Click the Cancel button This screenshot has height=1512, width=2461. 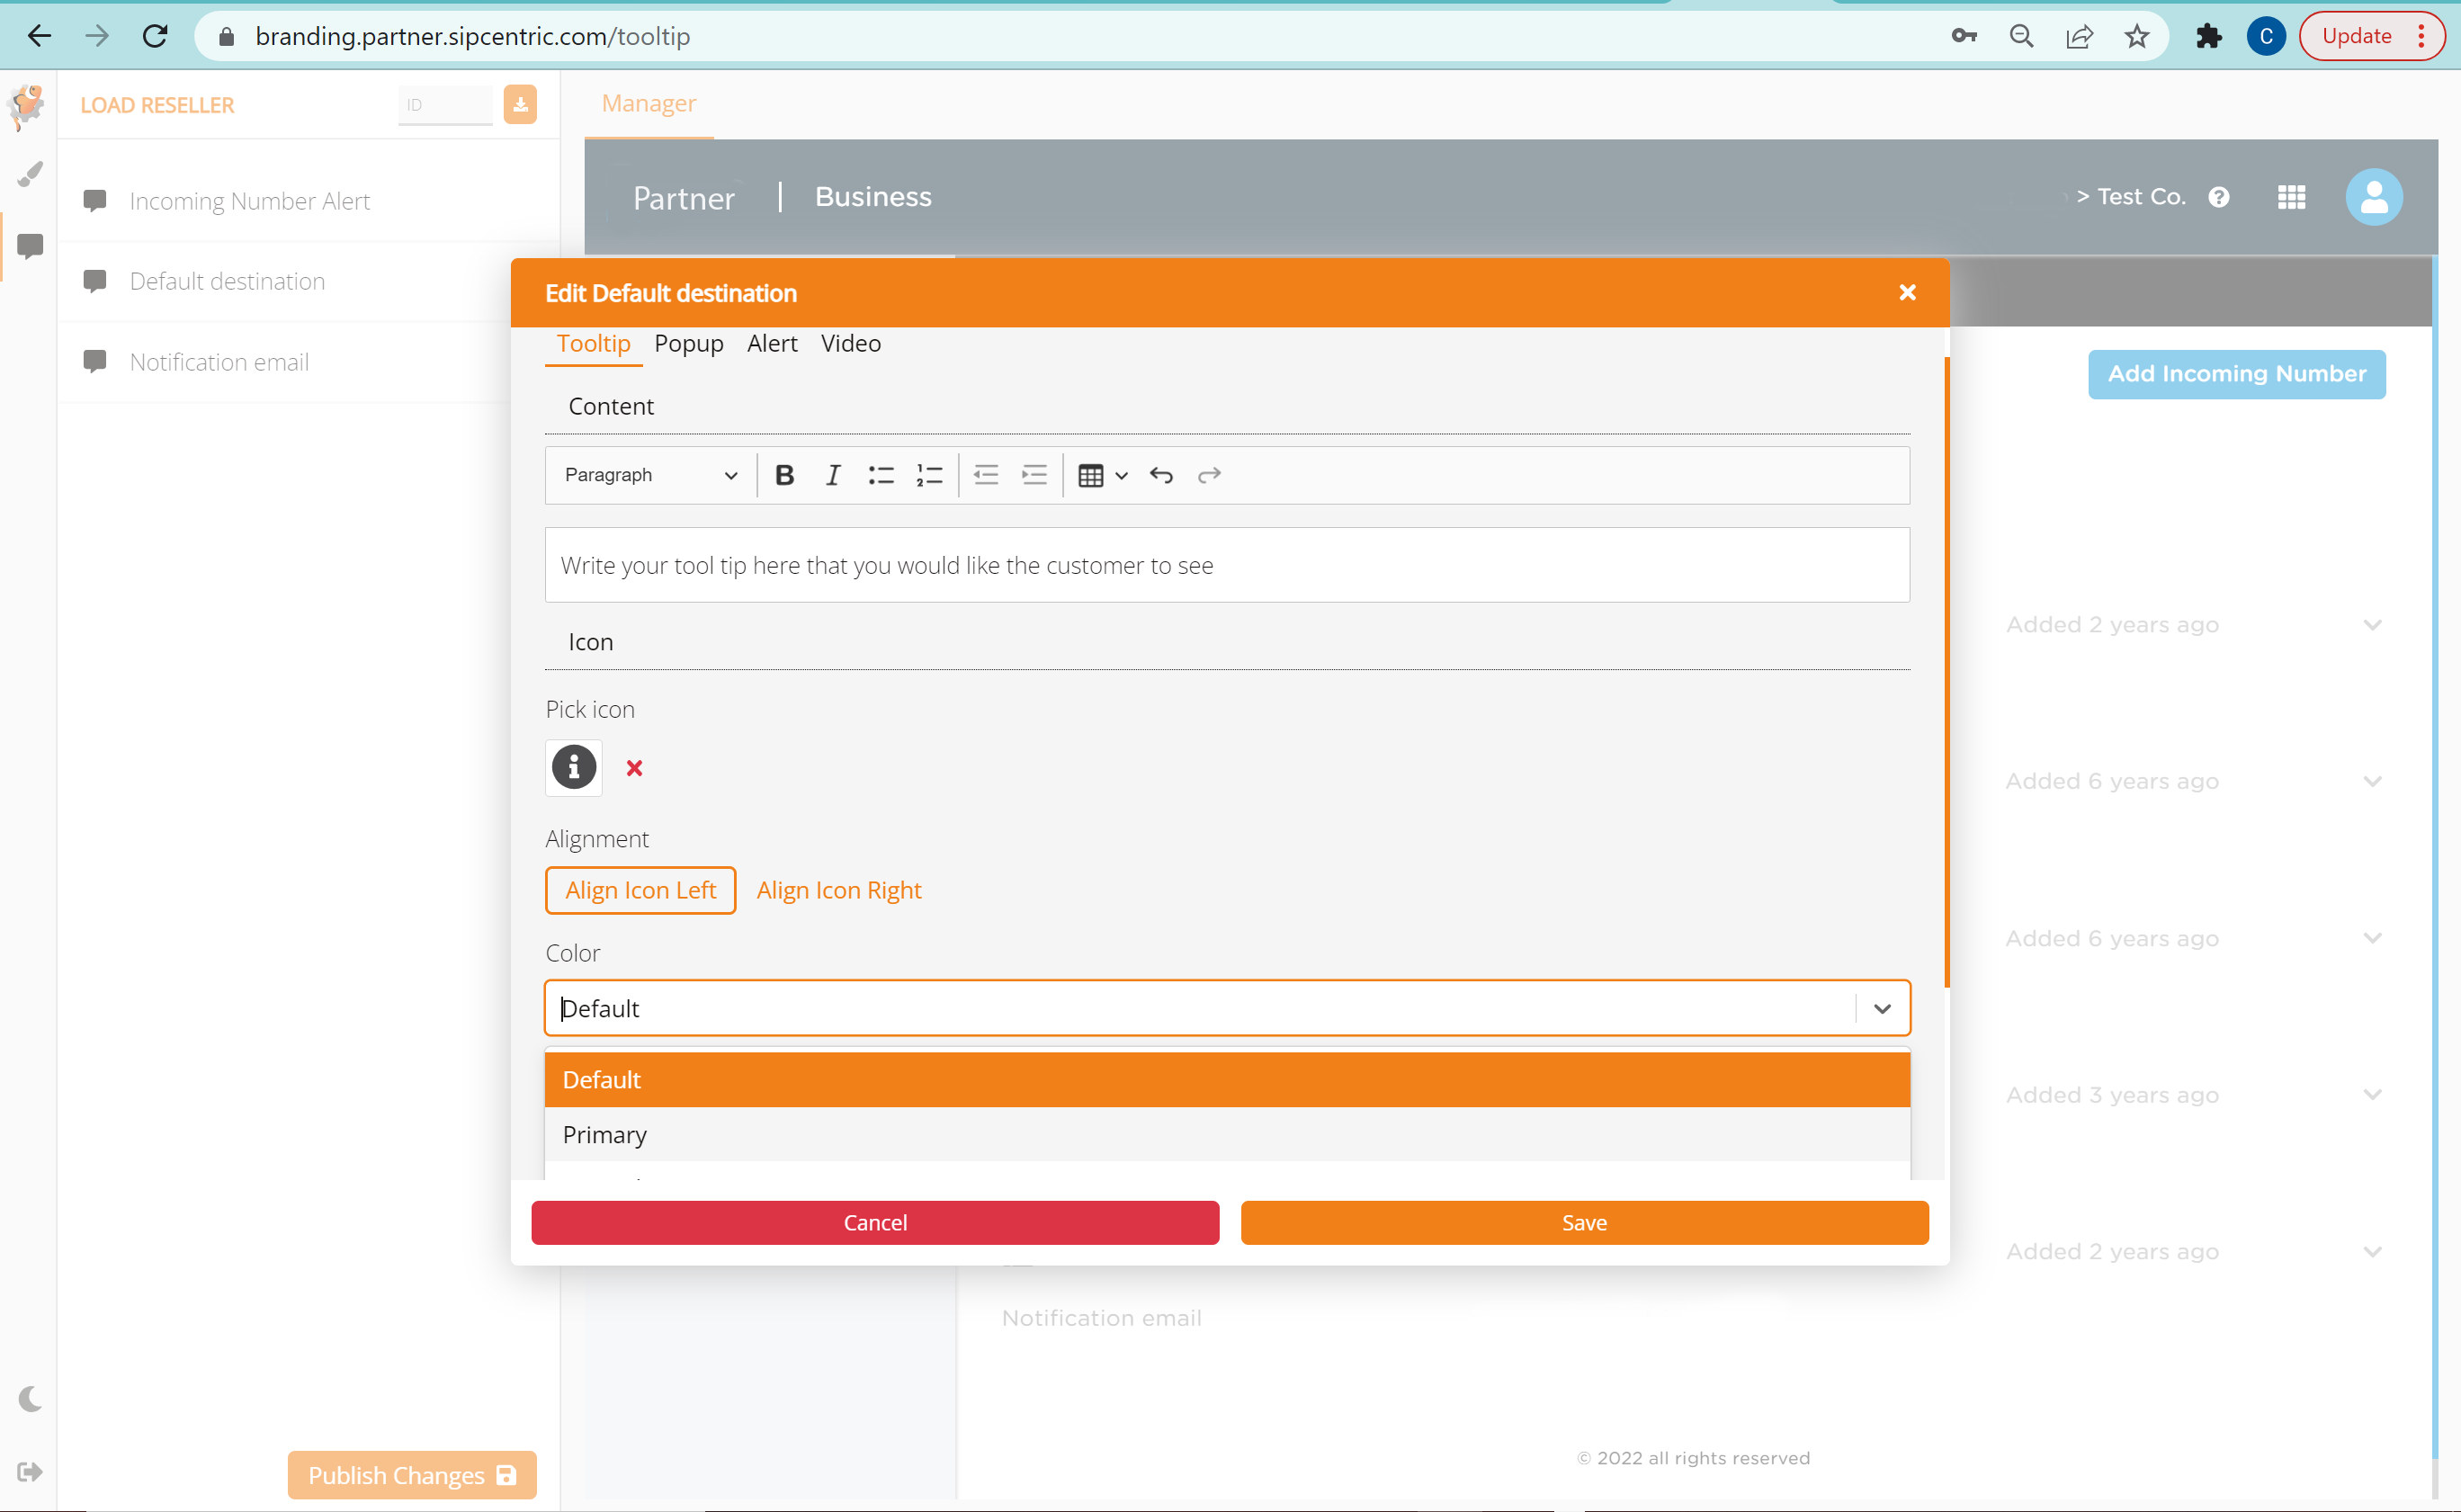pos(875,1222)
